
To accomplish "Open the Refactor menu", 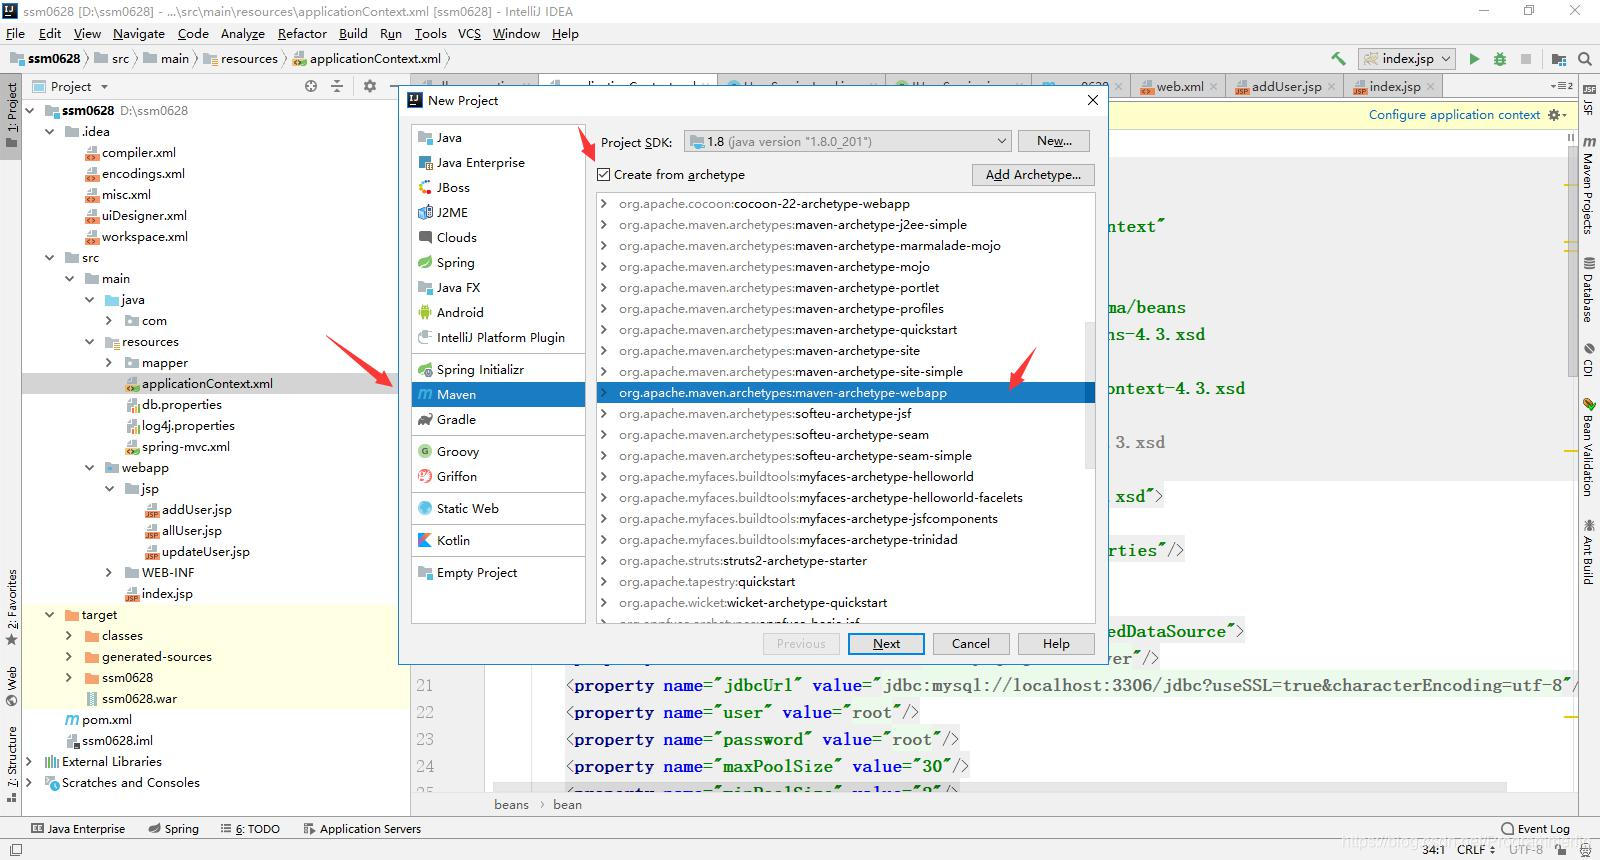I will point(302,33).
